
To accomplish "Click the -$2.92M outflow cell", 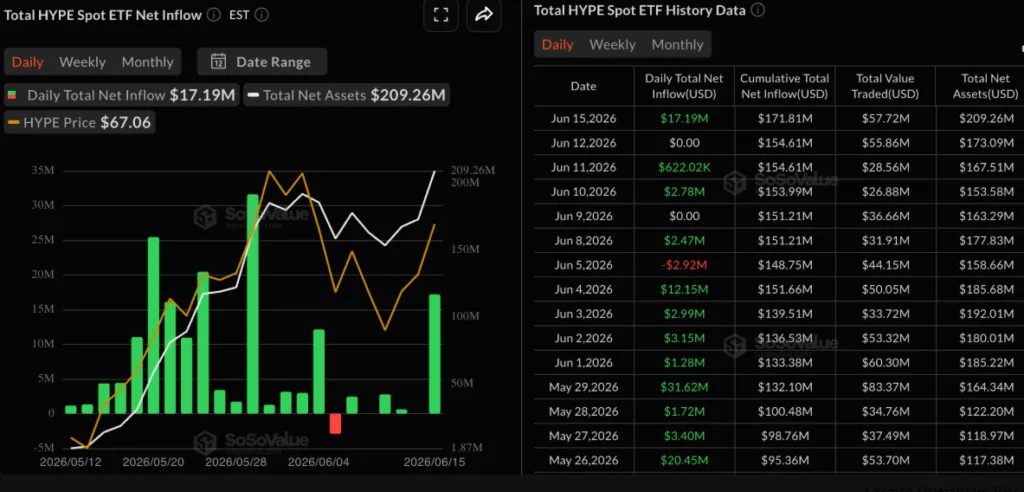I will point(684,265).
